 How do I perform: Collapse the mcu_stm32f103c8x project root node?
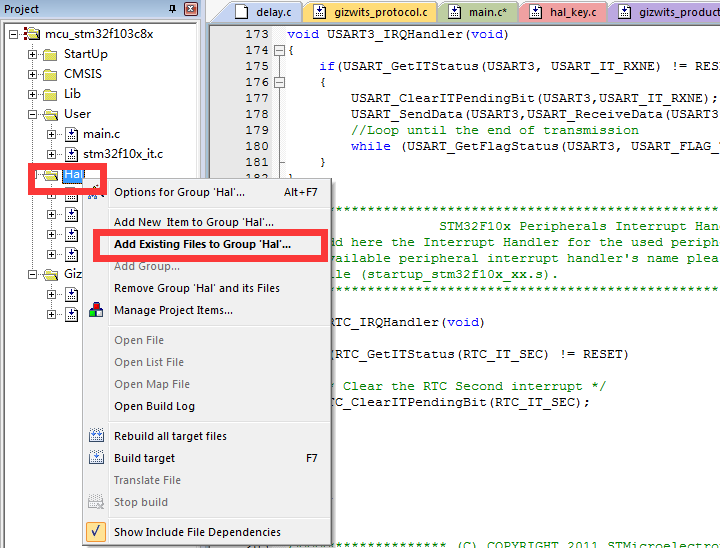click(13, 34)
